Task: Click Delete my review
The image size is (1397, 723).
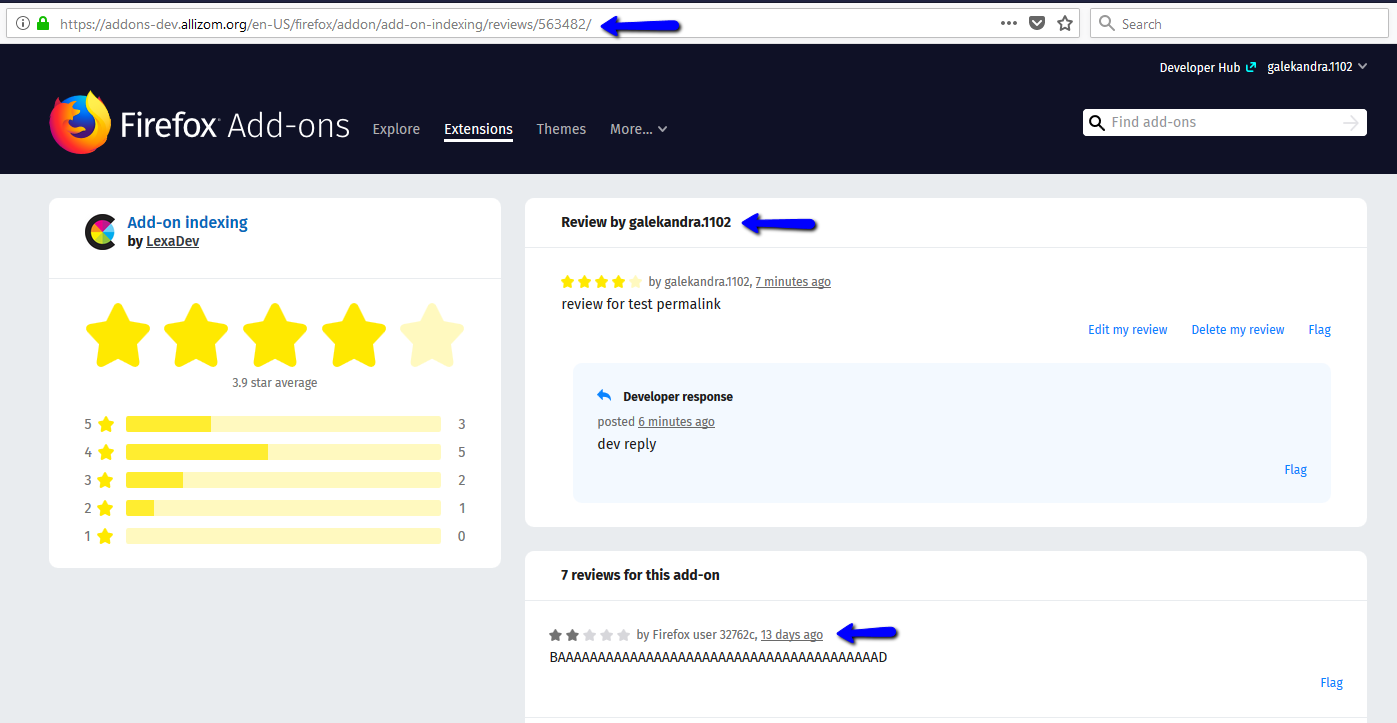Action: [1238, 330]
